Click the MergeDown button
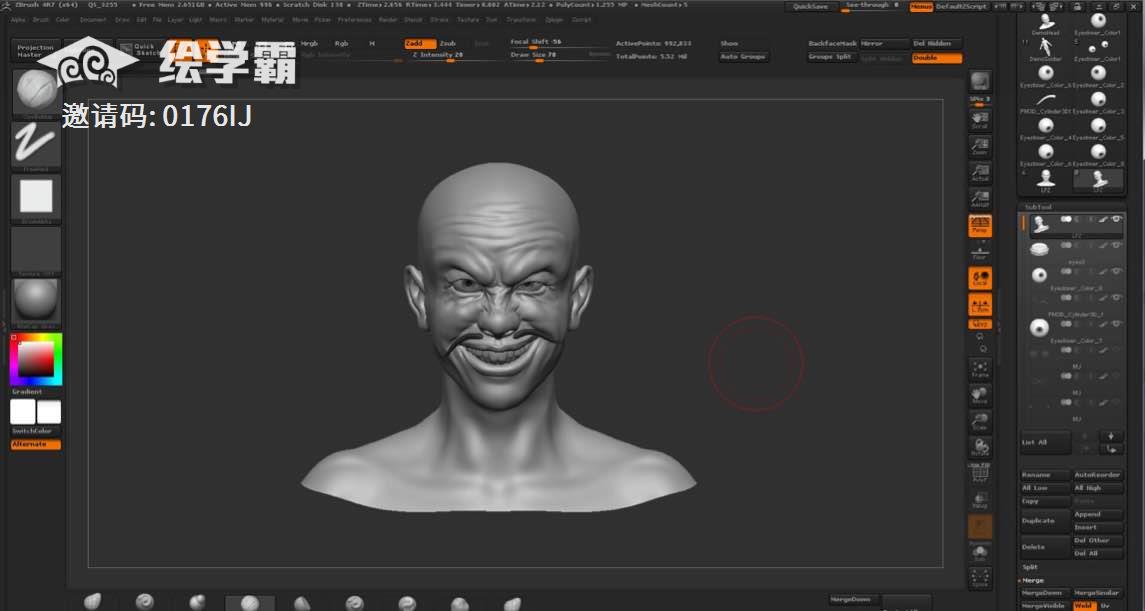The image size is (1145, 611). tap(1045, 593)
